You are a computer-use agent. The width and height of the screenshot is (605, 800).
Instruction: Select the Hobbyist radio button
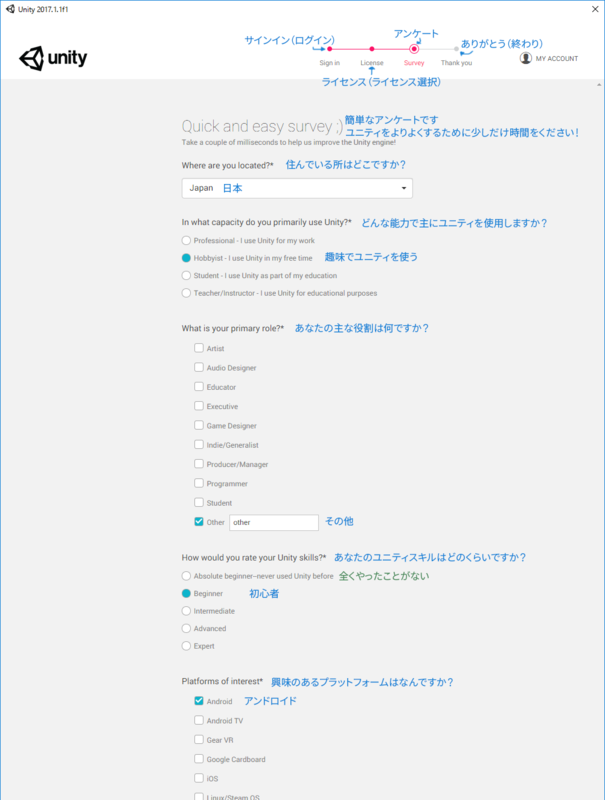[x=186, y=258]
